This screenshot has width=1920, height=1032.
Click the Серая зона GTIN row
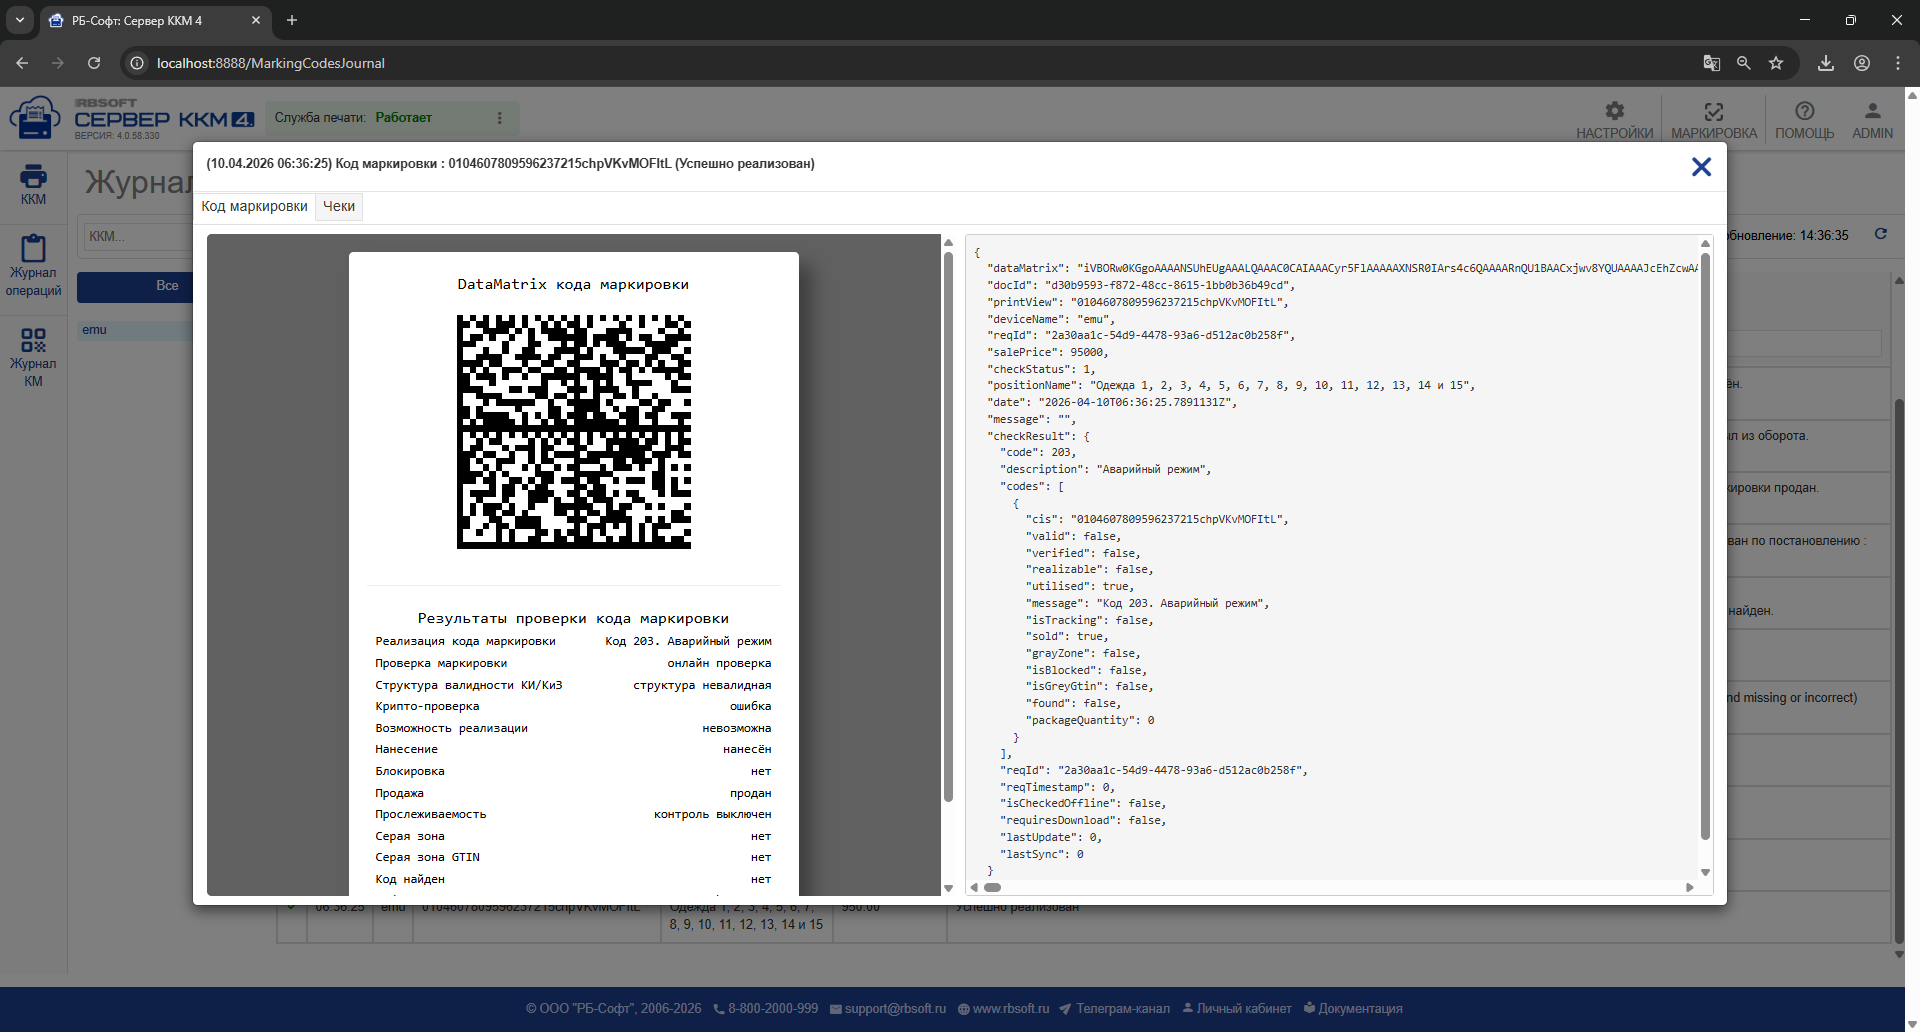pyautogui.click(x=573, y=857)
